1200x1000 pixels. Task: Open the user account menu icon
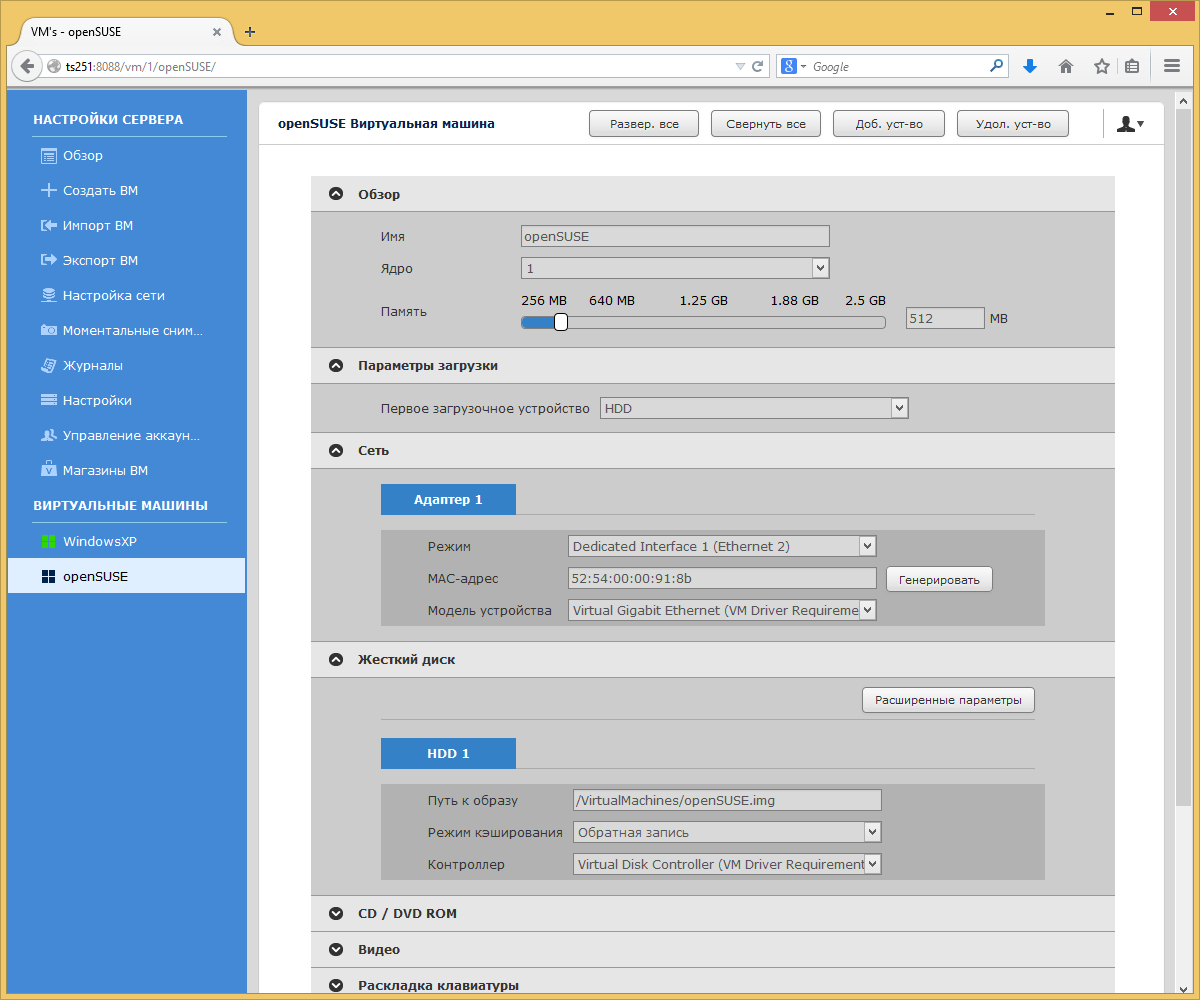pyautogui.click(x=1130, y=124)
